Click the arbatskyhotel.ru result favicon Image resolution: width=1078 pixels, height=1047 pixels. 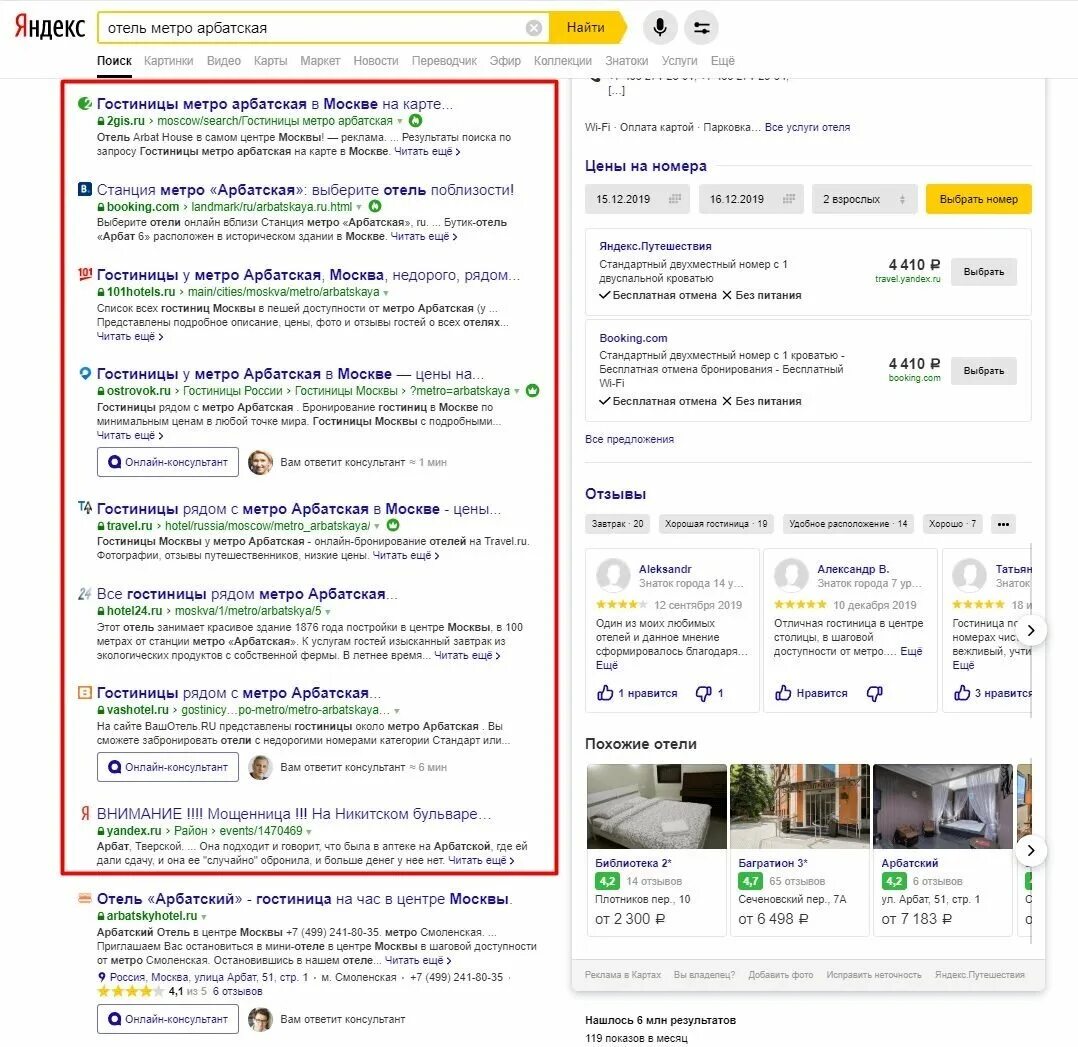[x=85, y=899]
